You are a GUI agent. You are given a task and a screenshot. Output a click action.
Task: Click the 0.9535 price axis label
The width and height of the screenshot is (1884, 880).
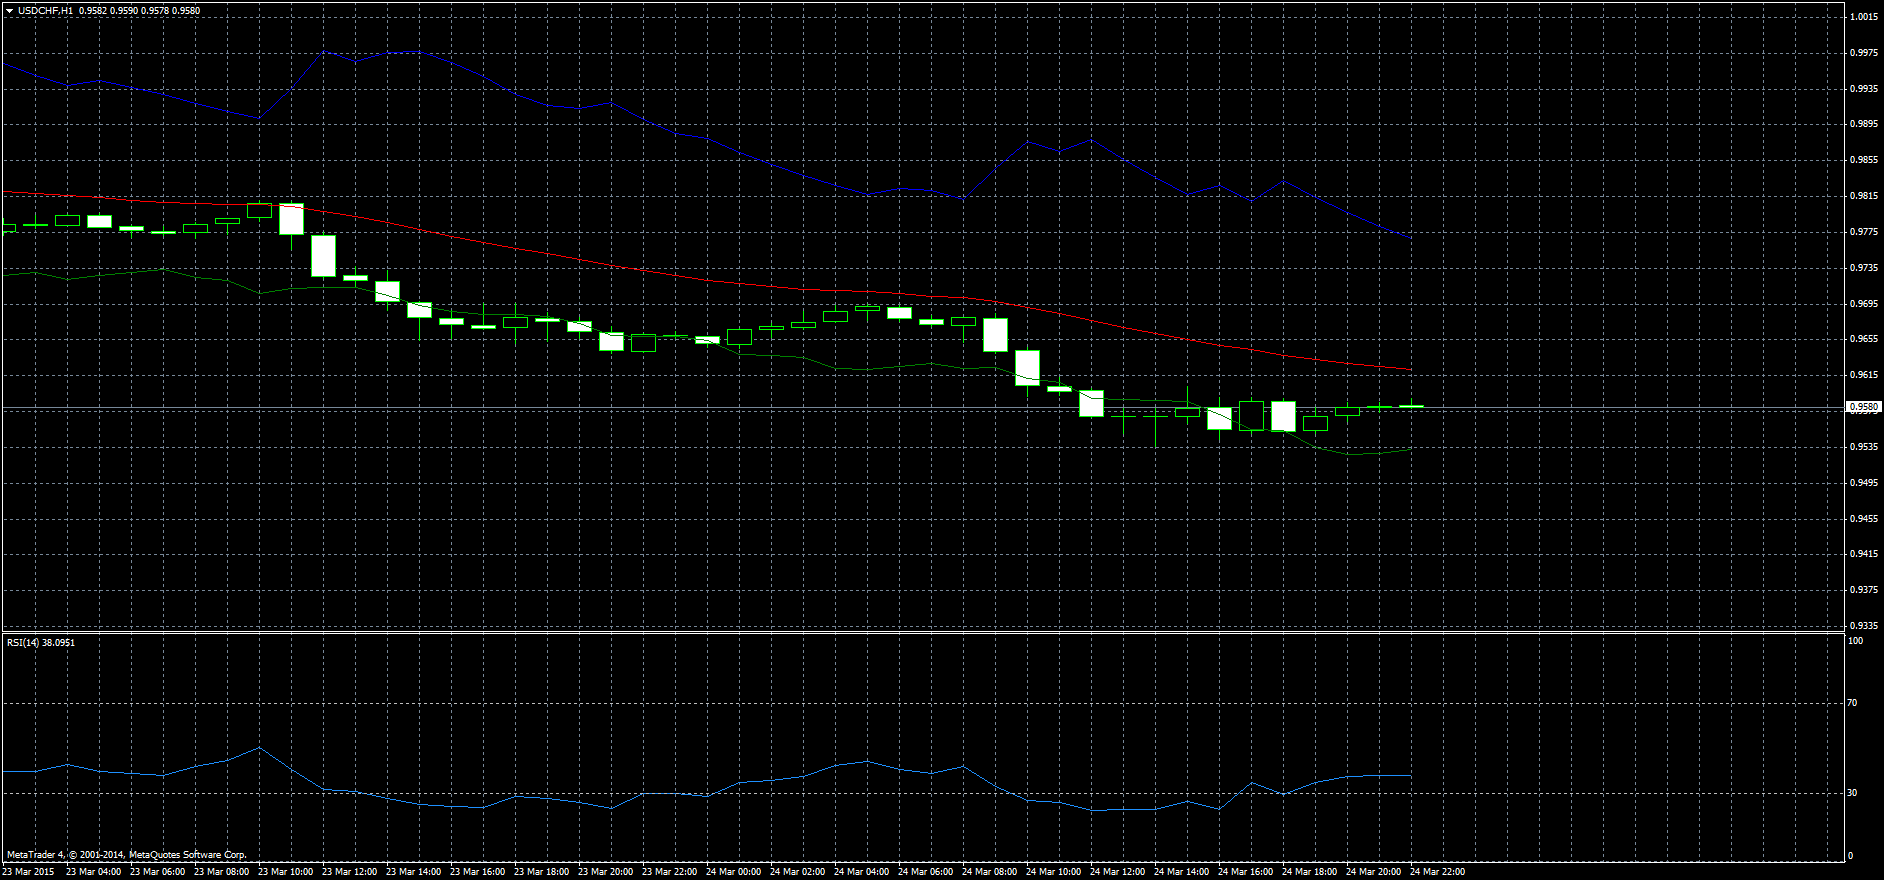click(1863, 447)
